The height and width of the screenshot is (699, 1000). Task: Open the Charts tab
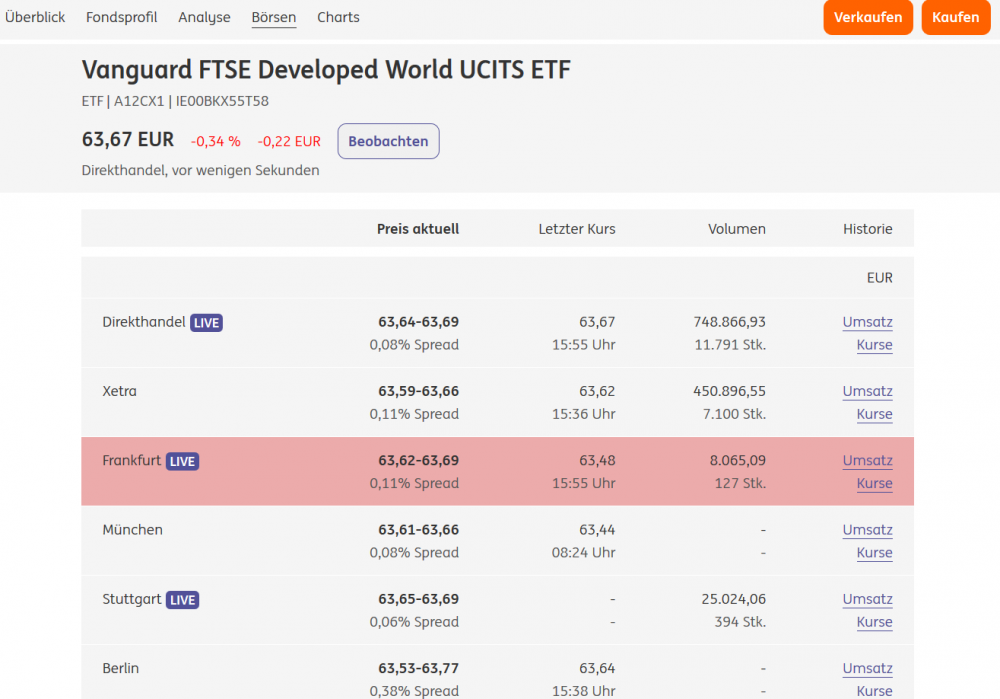click(338, 17)
